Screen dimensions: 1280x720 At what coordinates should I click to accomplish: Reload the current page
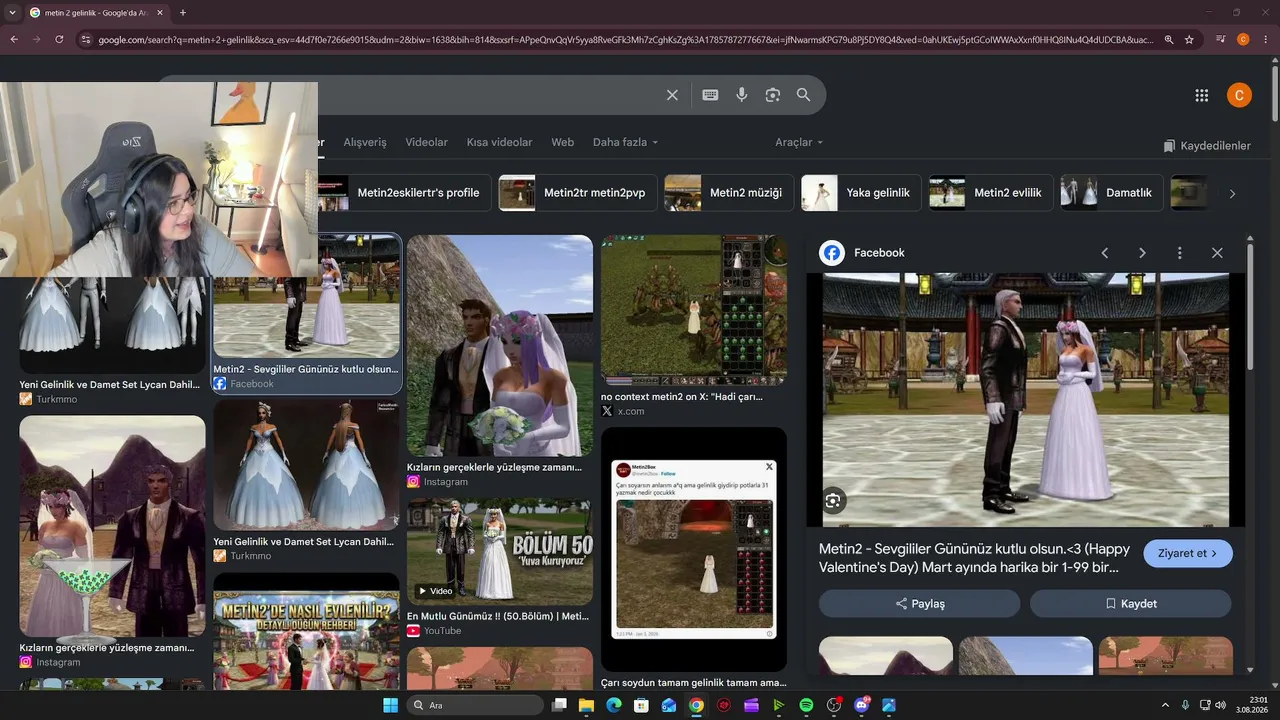(x=59, y=39)
